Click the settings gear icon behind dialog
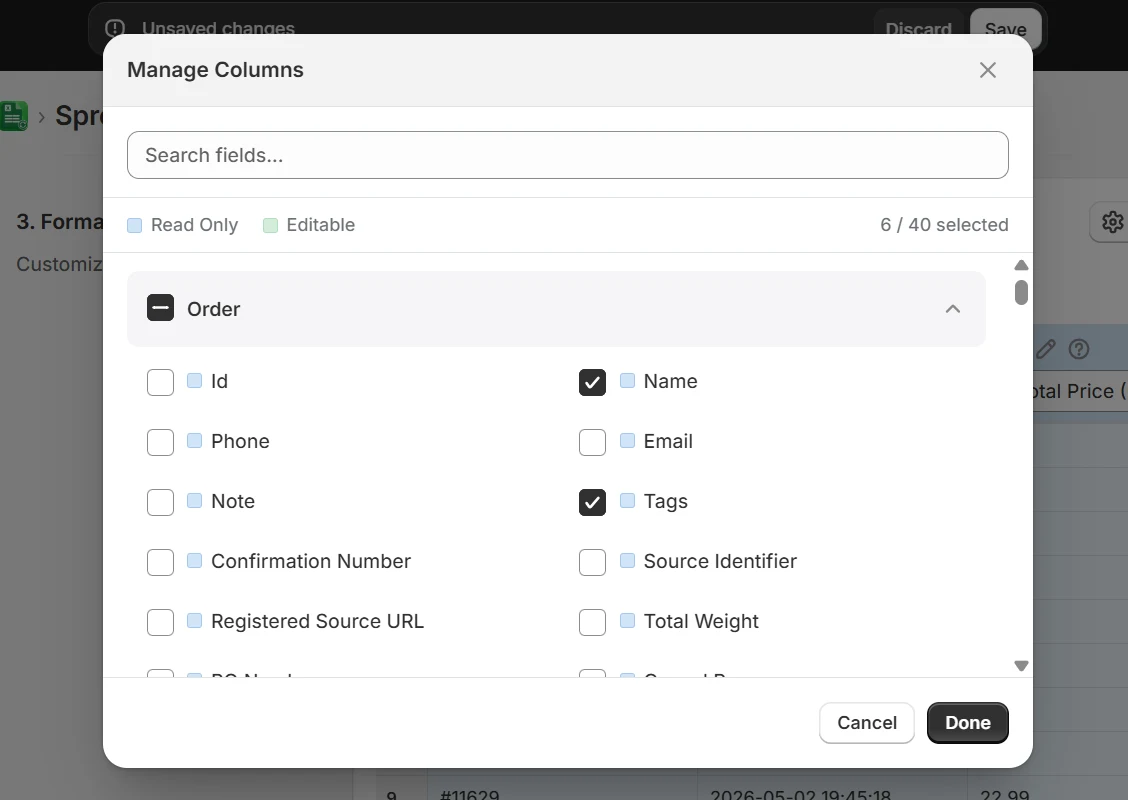Image resolution: width=1128 pixels, height=800 pixels. 1112,222
